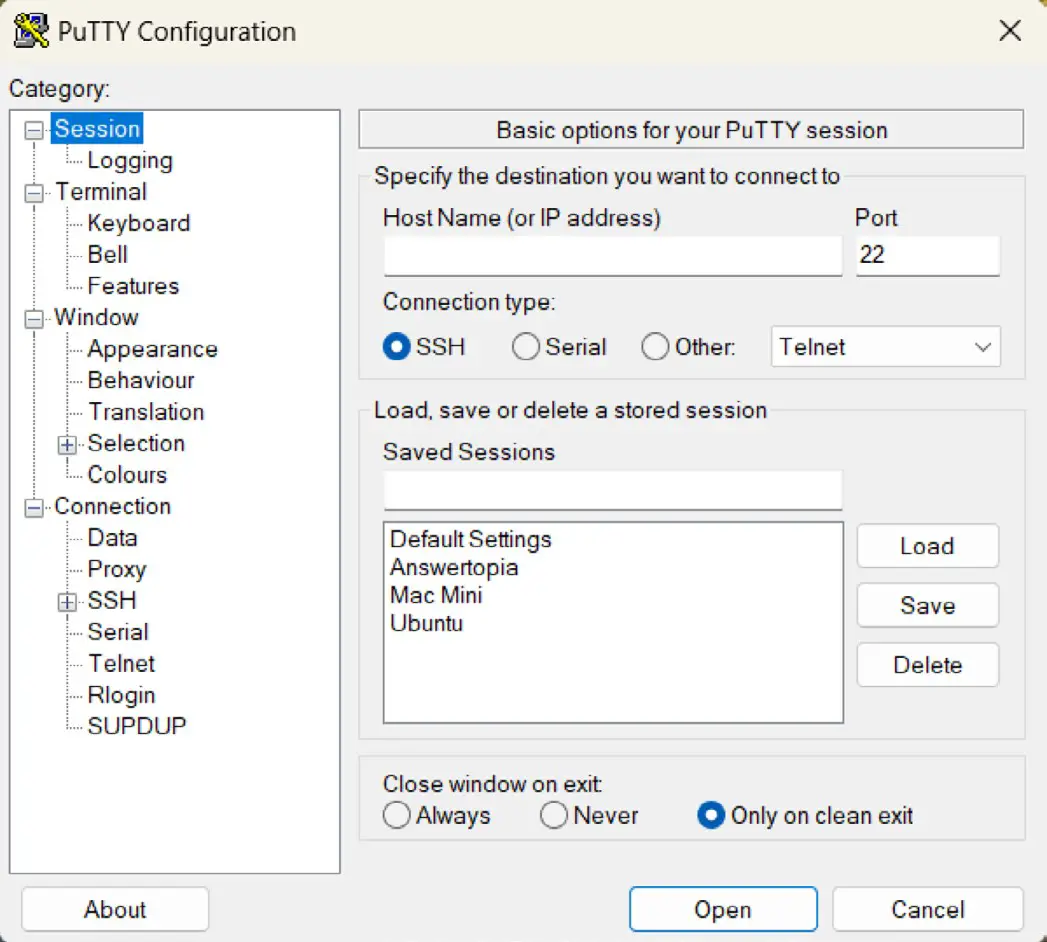Collapse the Connection tree node

pos(34,508)
